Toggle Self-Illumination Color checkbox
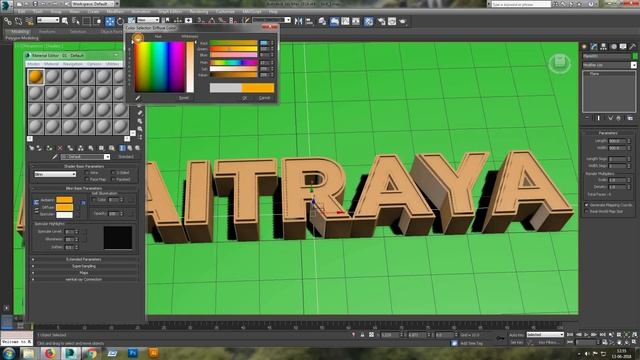 (x=94, y=200)
